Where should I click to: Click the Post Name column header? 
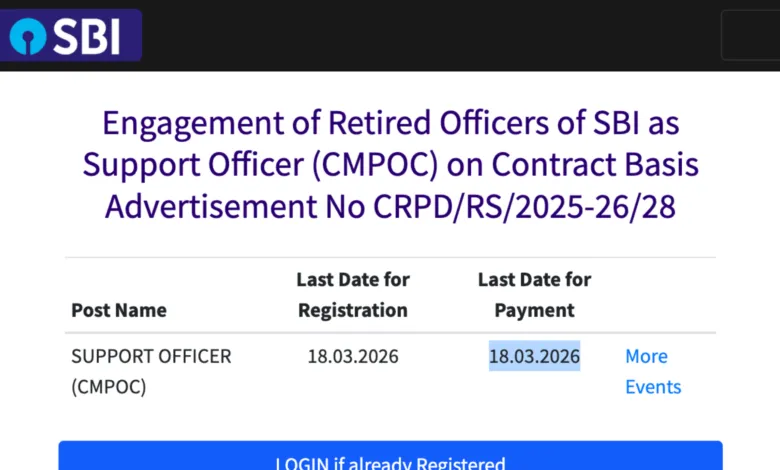[119, 310]
